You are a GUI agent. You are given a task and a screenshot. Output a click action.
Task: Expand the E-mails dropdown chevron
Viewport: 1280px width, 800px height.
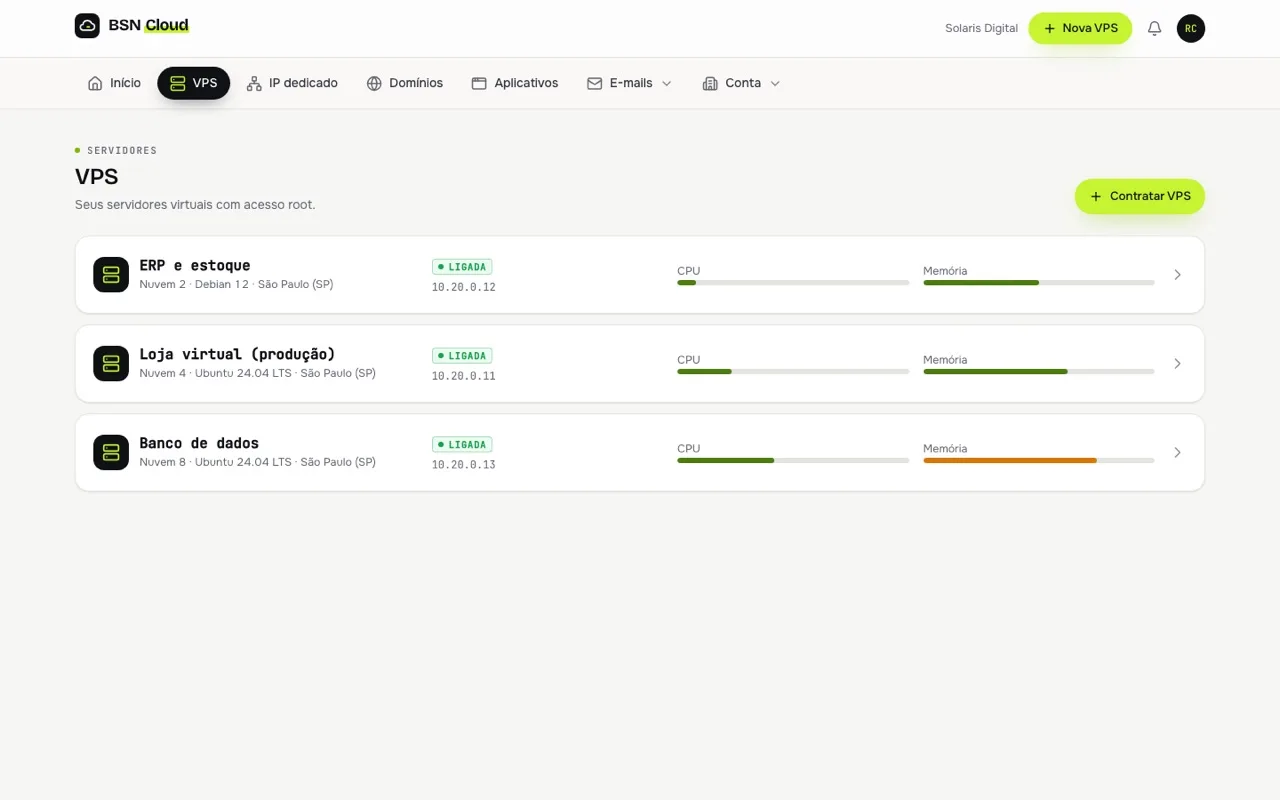click(667, 83)
